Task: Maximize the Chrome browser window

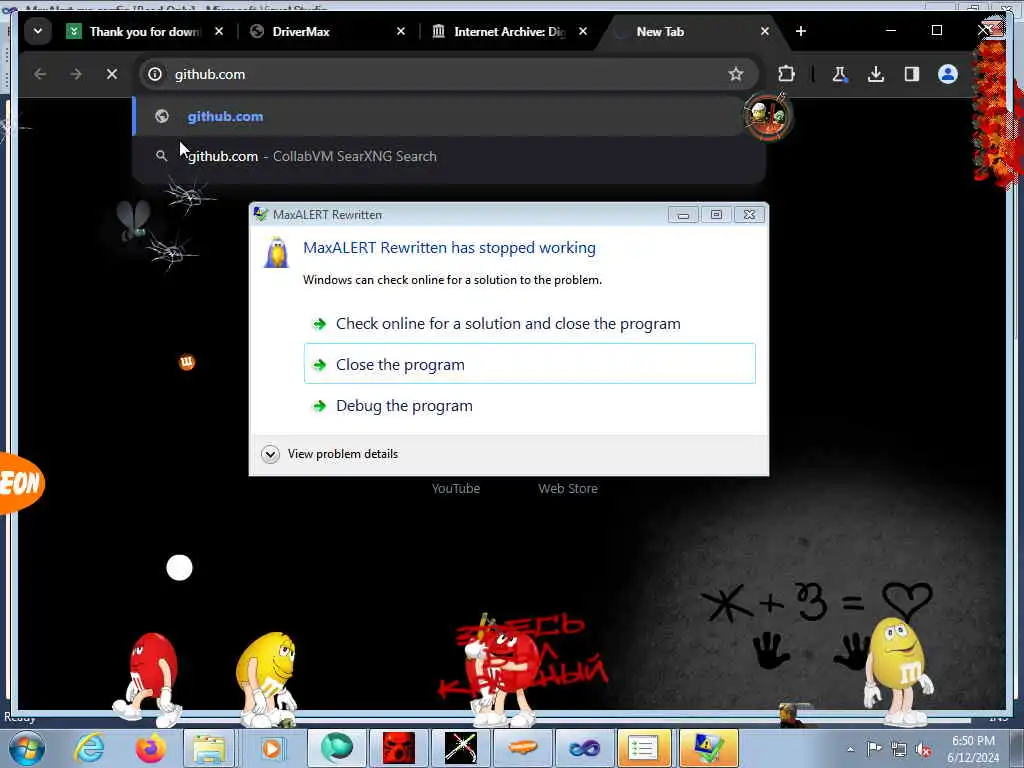Action: (936, 31)
